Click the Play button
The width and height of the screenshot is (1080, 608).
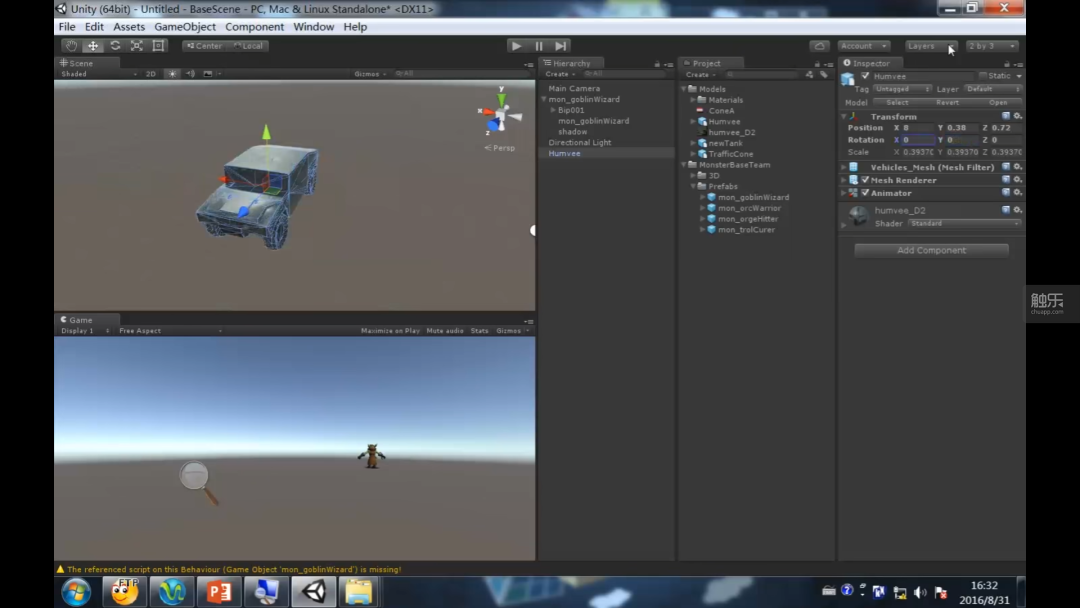tap(516, 45)
